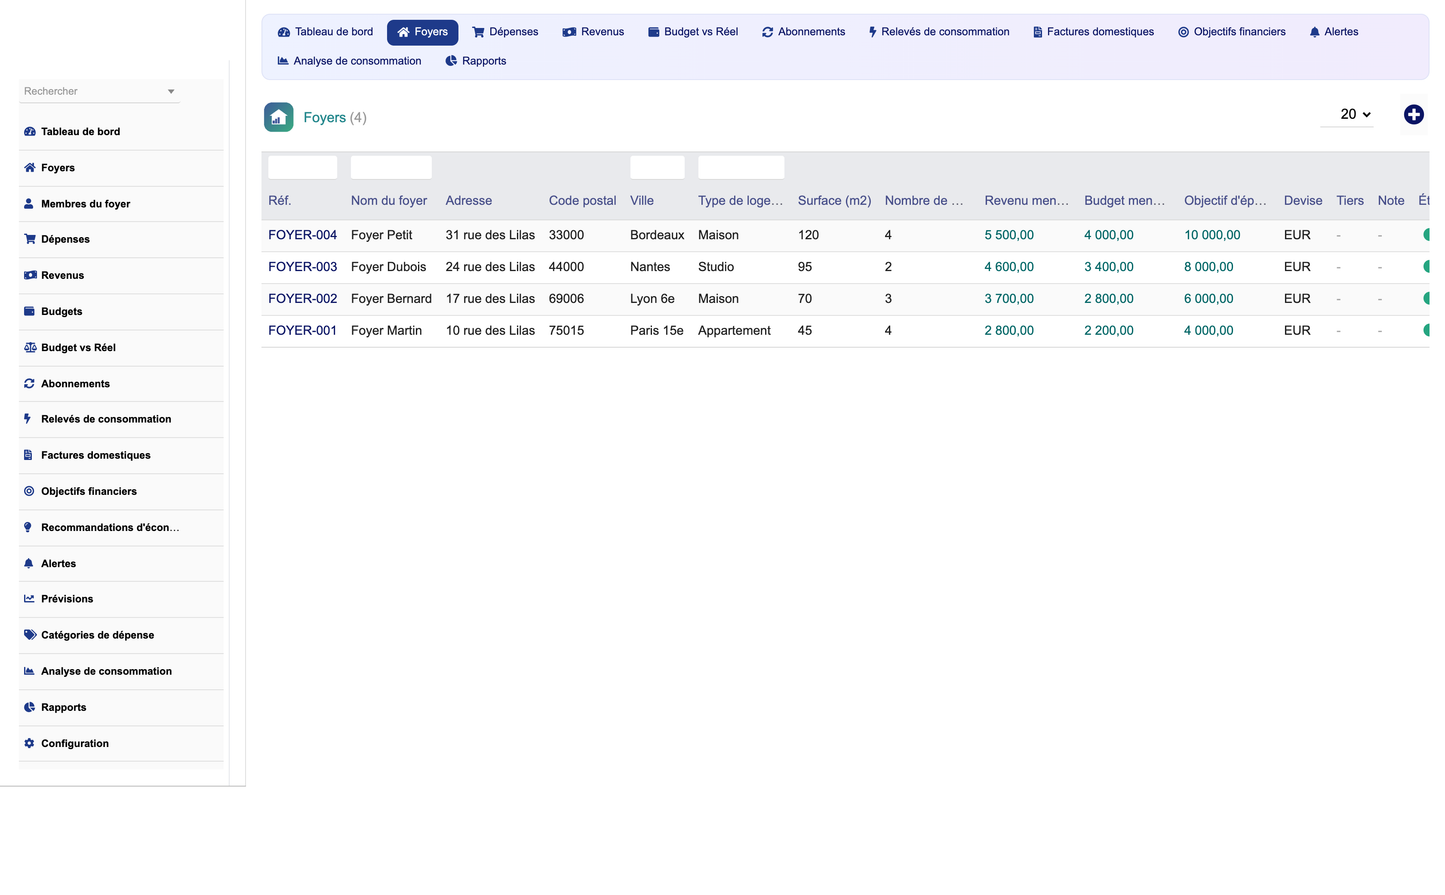Click the Réf. filter input field

(x=302, y=167)
